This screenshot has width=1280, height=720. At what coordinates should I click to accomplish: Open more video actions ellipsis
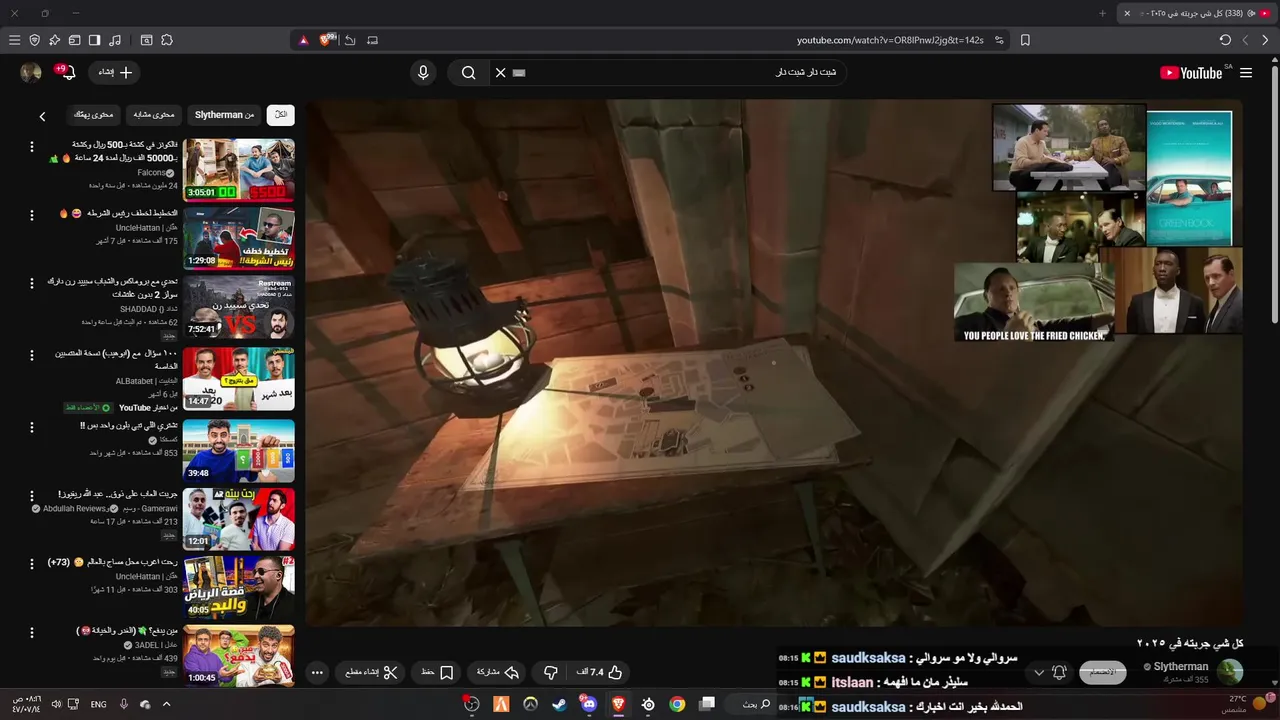click(x=317, y=672)
